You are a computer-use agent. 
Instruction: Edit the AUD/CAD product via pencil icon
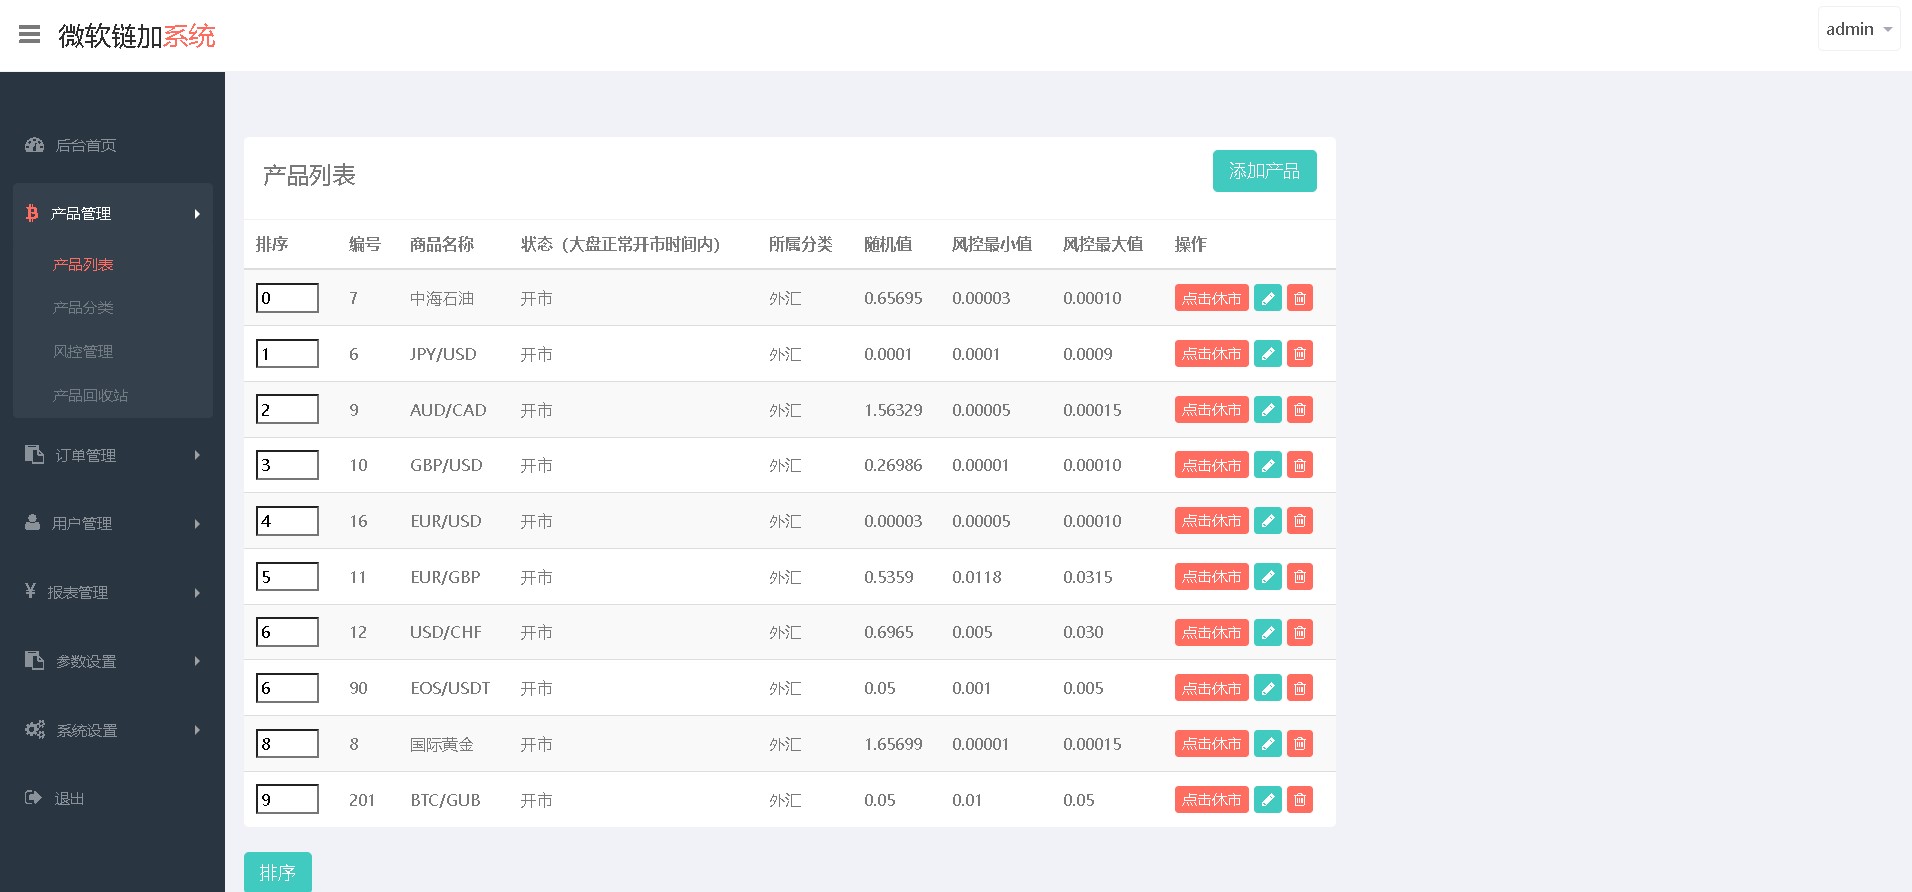coord(1267,410)
